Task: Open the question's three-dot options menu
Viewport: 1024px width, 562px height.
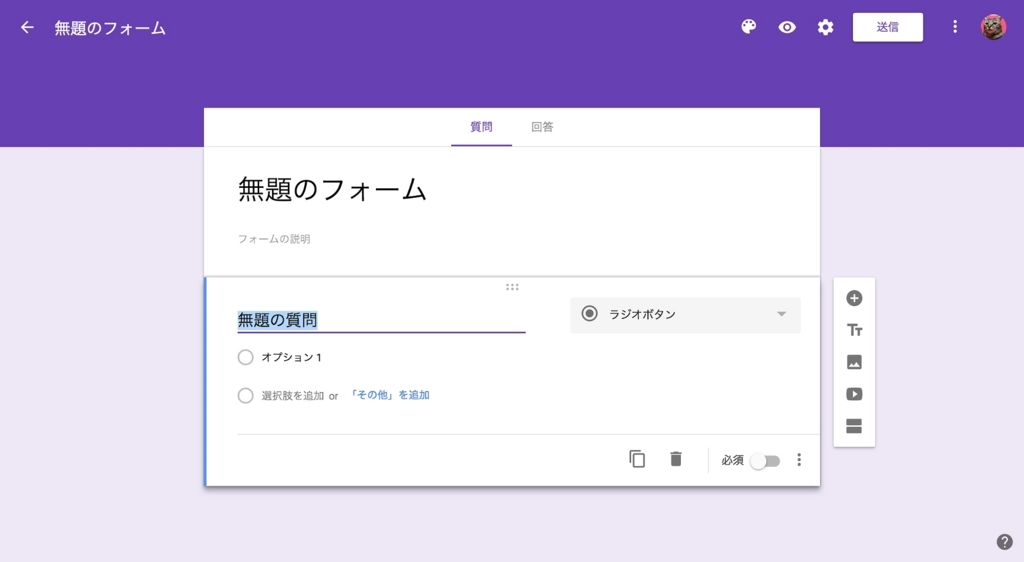Action: click(799, 460)
